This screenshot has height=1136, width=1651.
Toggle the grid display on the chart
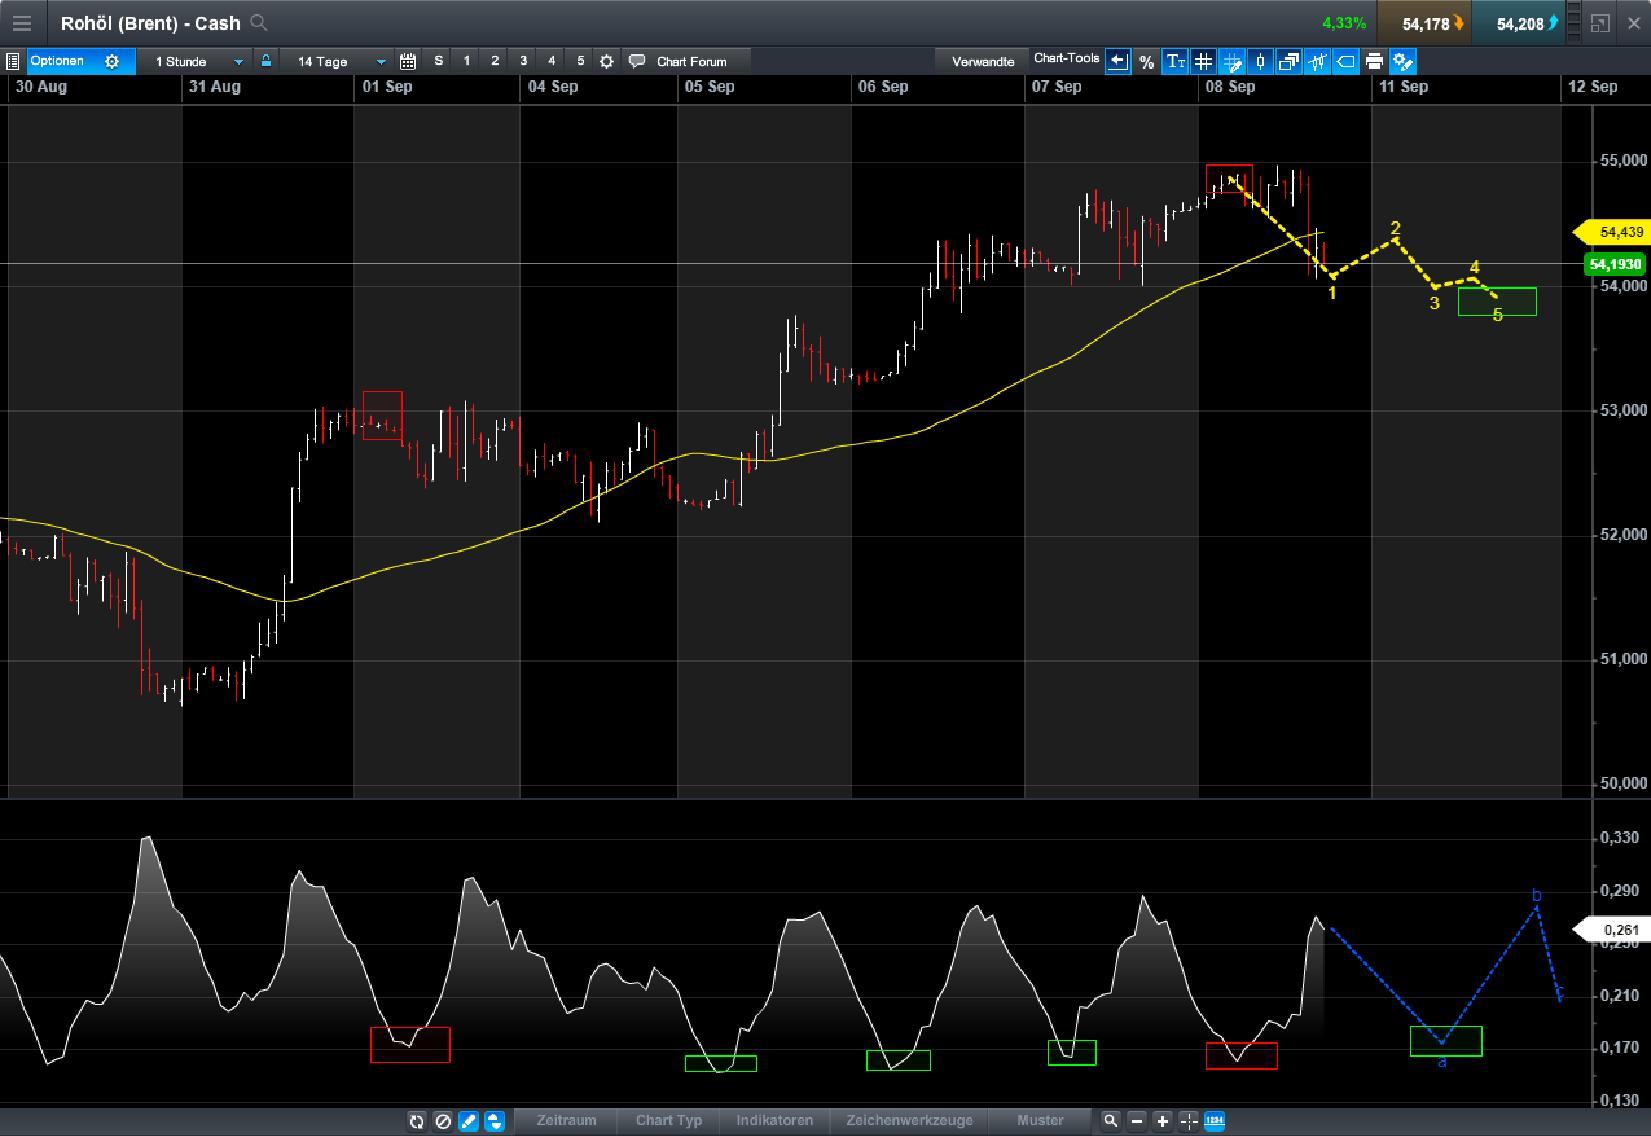tap(1203, 61)
